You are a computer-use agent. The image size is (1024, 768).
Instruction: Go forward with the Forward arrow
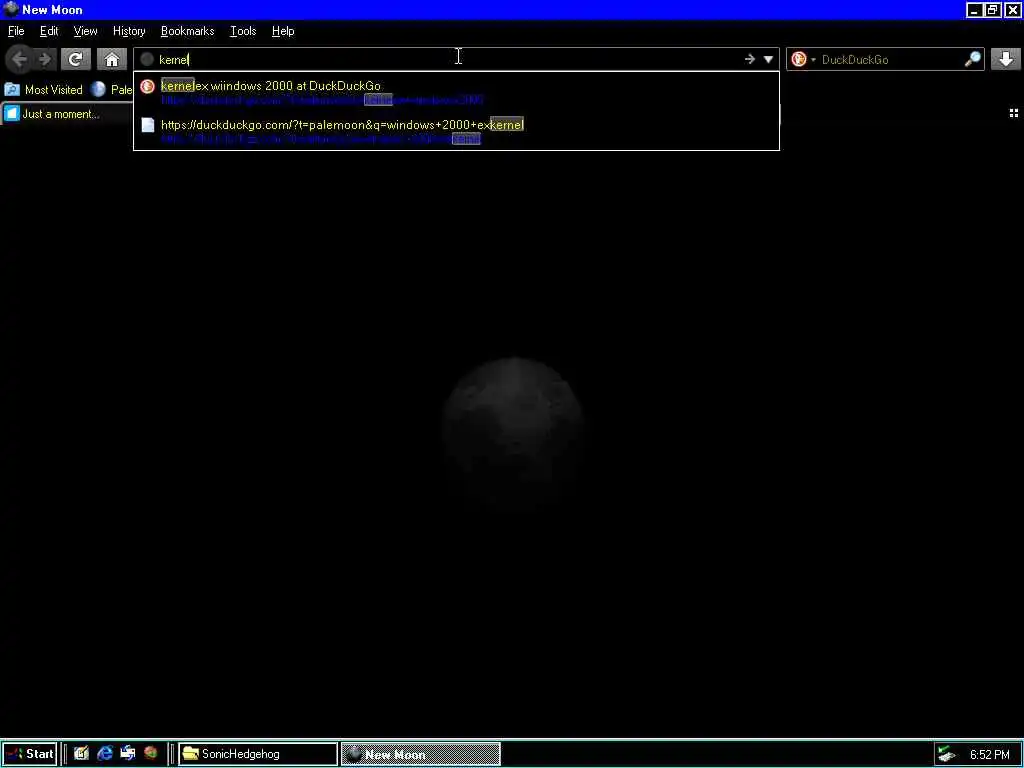(x=44, y=59)
